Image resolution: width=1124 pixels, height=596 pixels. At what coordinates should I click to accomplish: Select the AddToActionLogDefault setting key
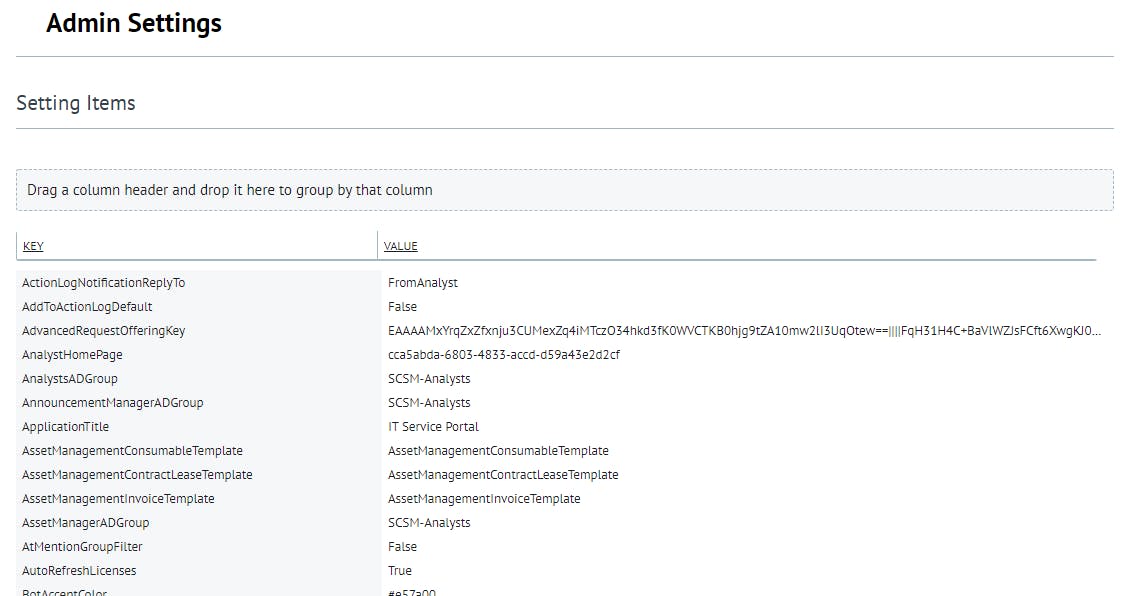pyautogui.click(x=87, y=307)
